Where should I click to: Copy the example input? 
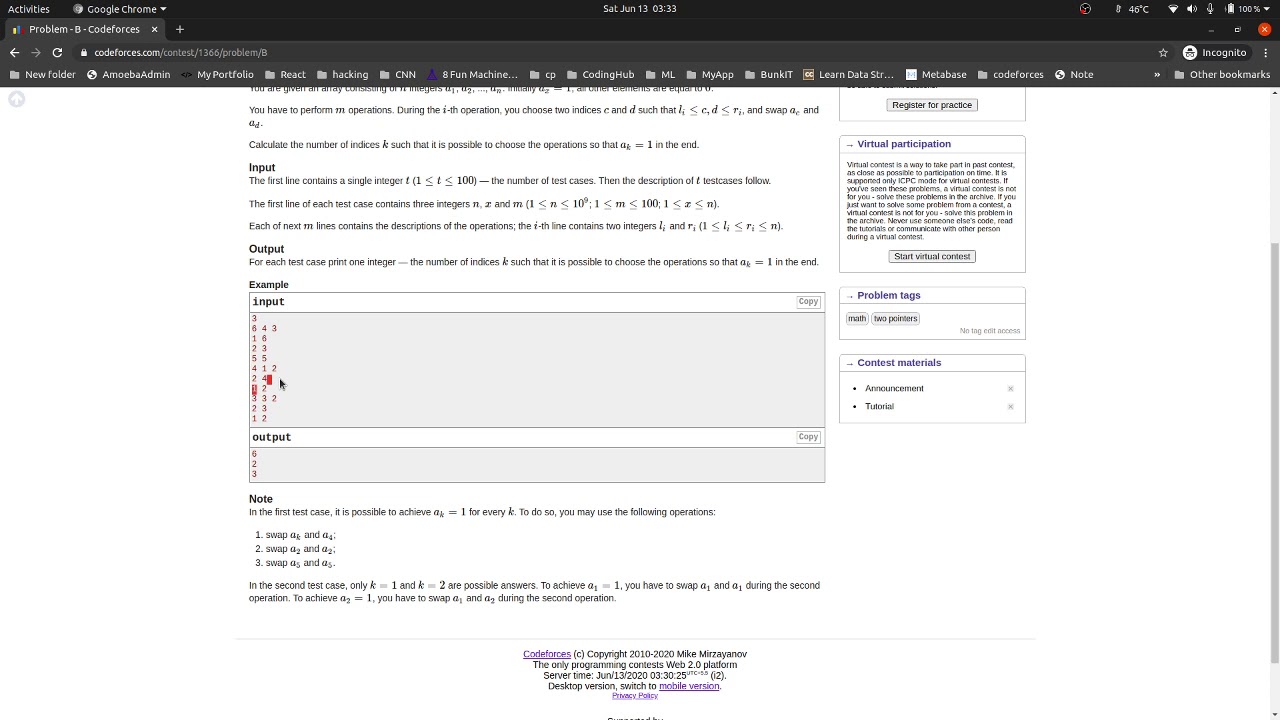[x=808, y=301]
